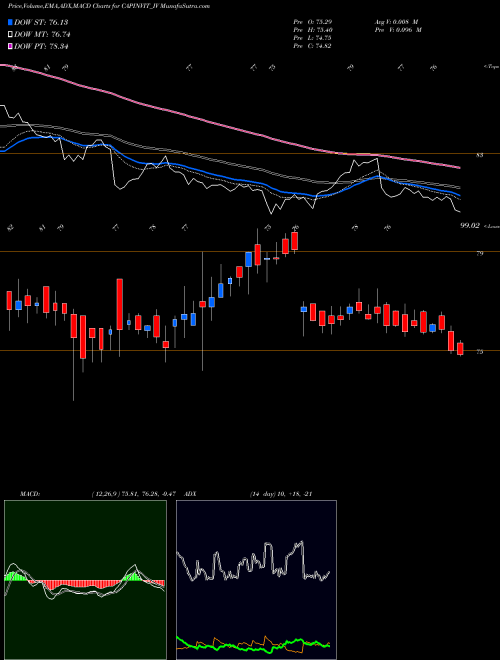The width and height of the screenshot is (500, 660).
Task: Click the Pre L low price value
Action: (312, 38)
